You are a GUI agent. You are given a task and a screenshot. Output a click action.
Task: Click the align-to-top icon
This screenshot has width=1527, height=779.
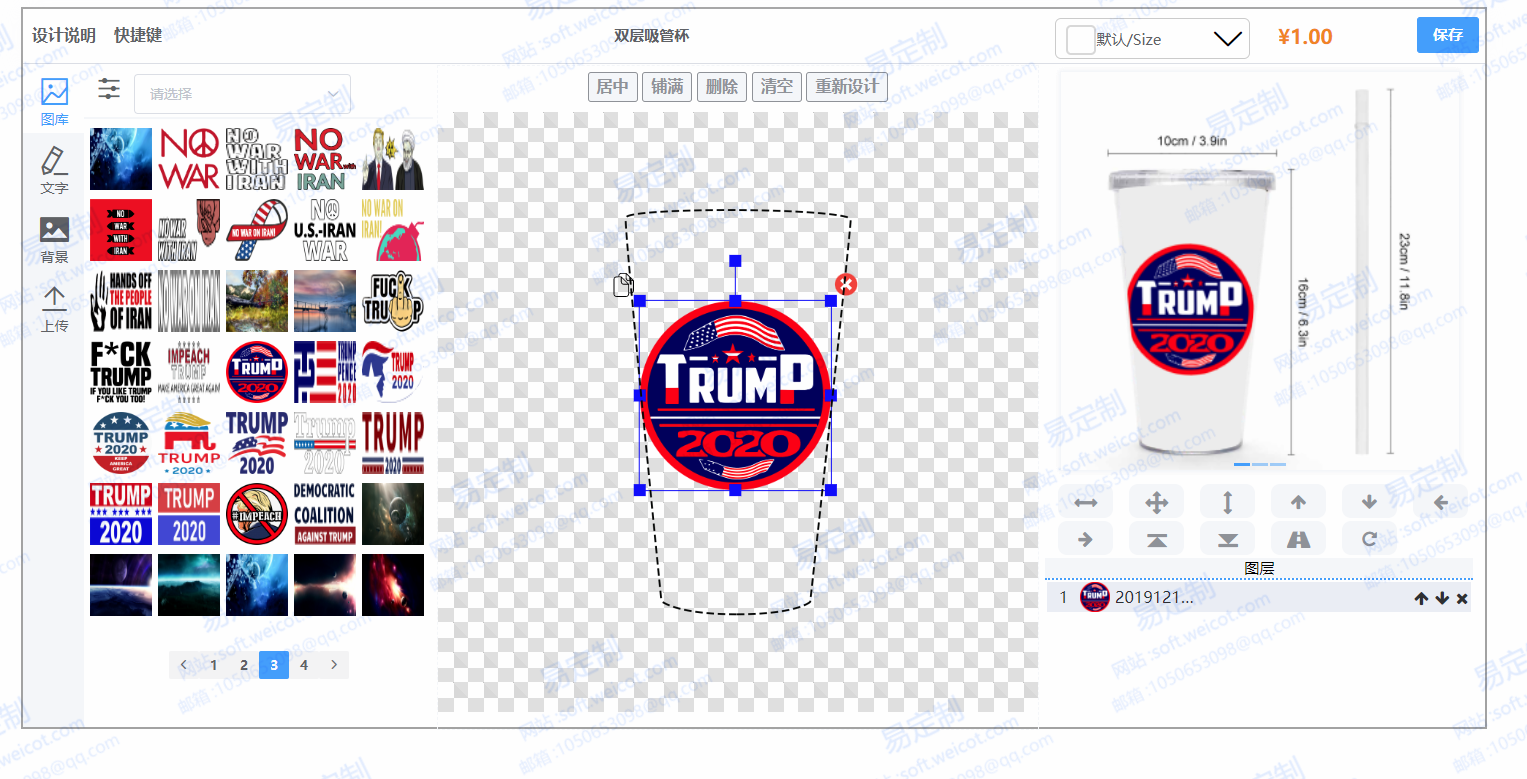point(1156,539)
